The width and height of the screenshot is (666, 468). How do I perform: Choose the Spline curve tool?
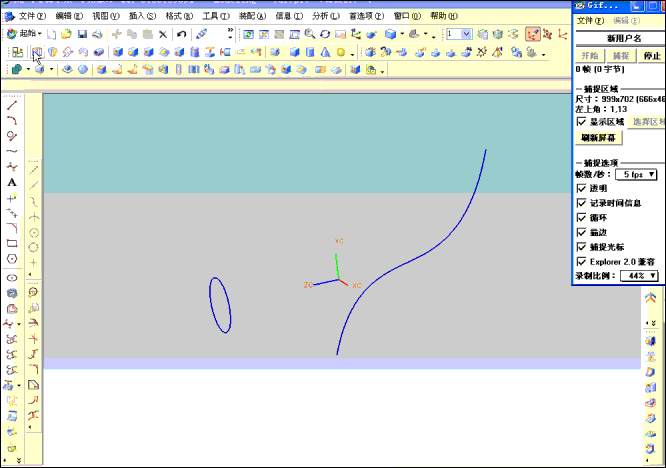pyautogui.click(x=12, y=151)
